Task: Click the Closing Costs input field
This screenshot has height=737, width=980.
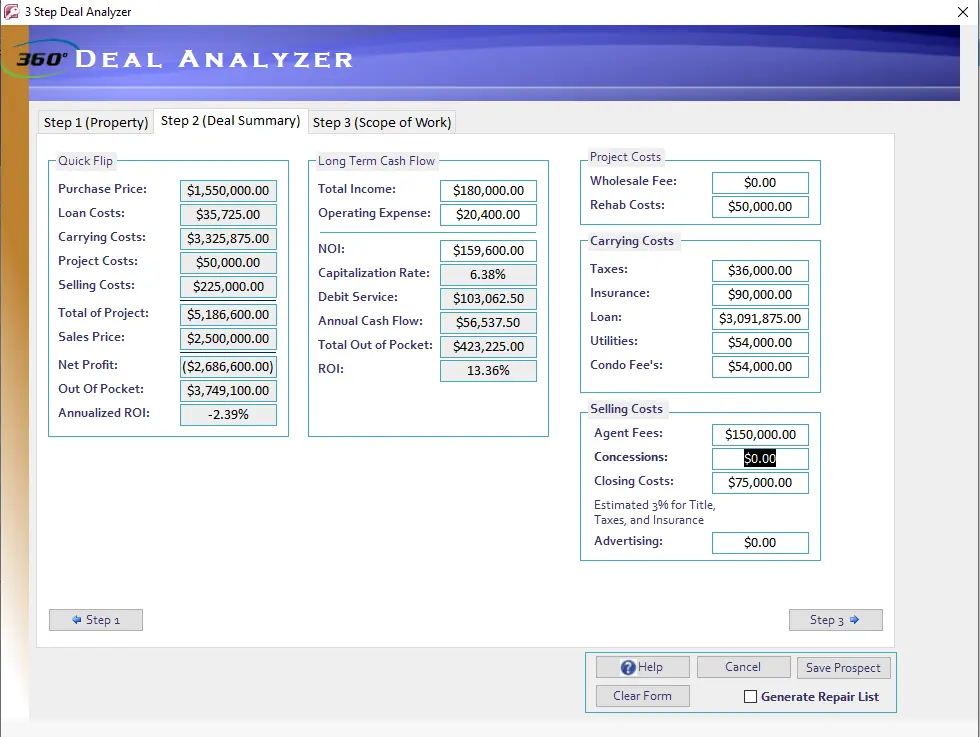Action: 760,483
